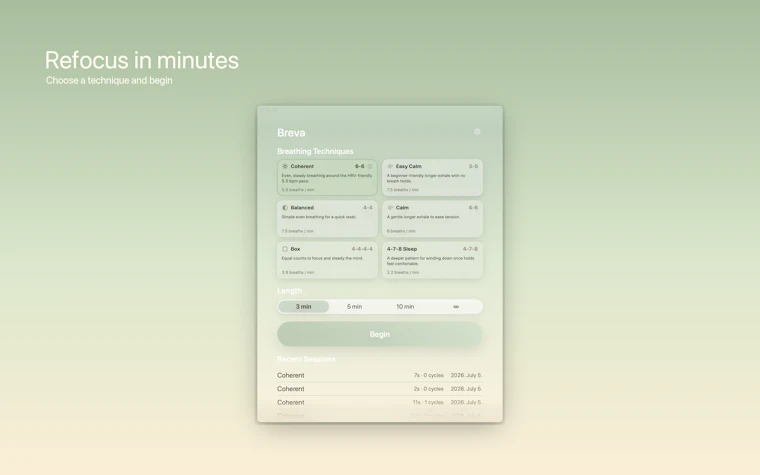Click the 4-7-8 Sleep "deeper pattern" description
This screenshot has width=760, height=475.
(430, 261)
